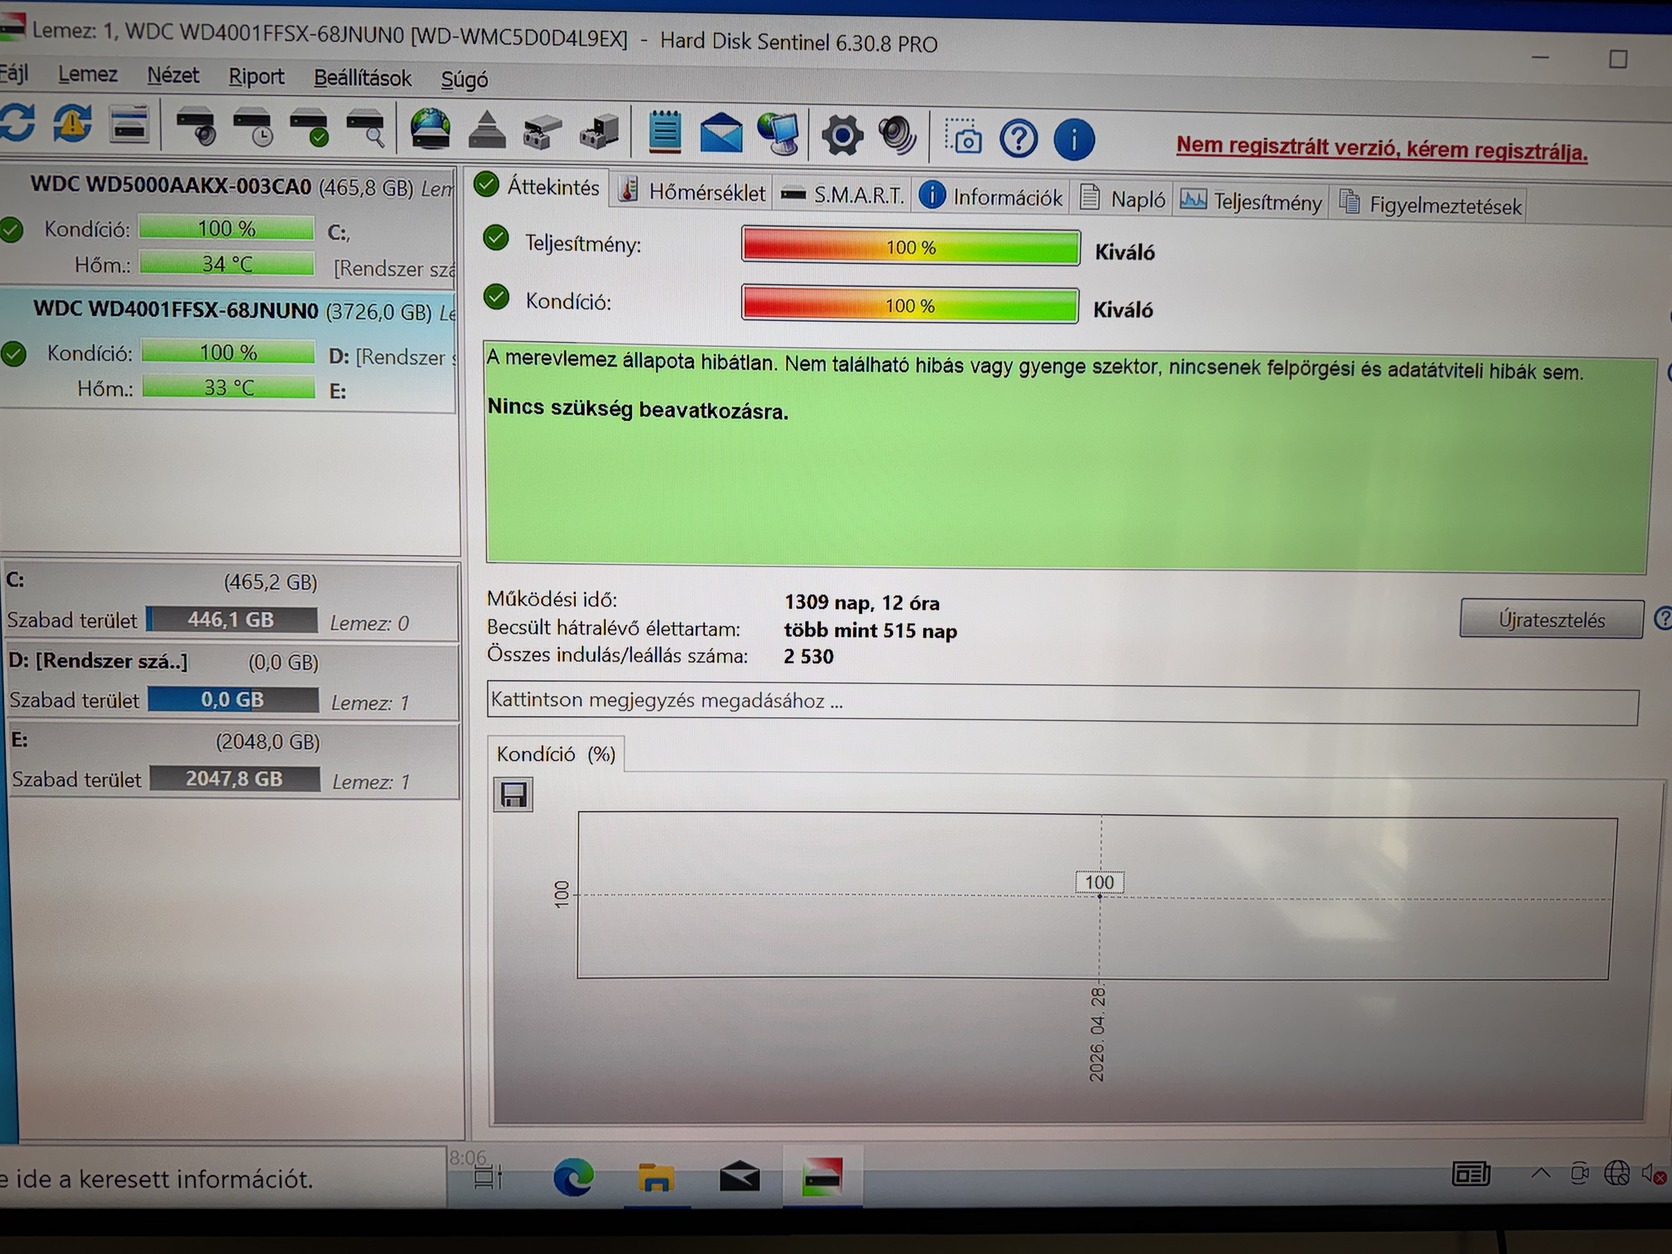
Task: Click the 34 °C temperature bar
Action: tap(227, 264)
